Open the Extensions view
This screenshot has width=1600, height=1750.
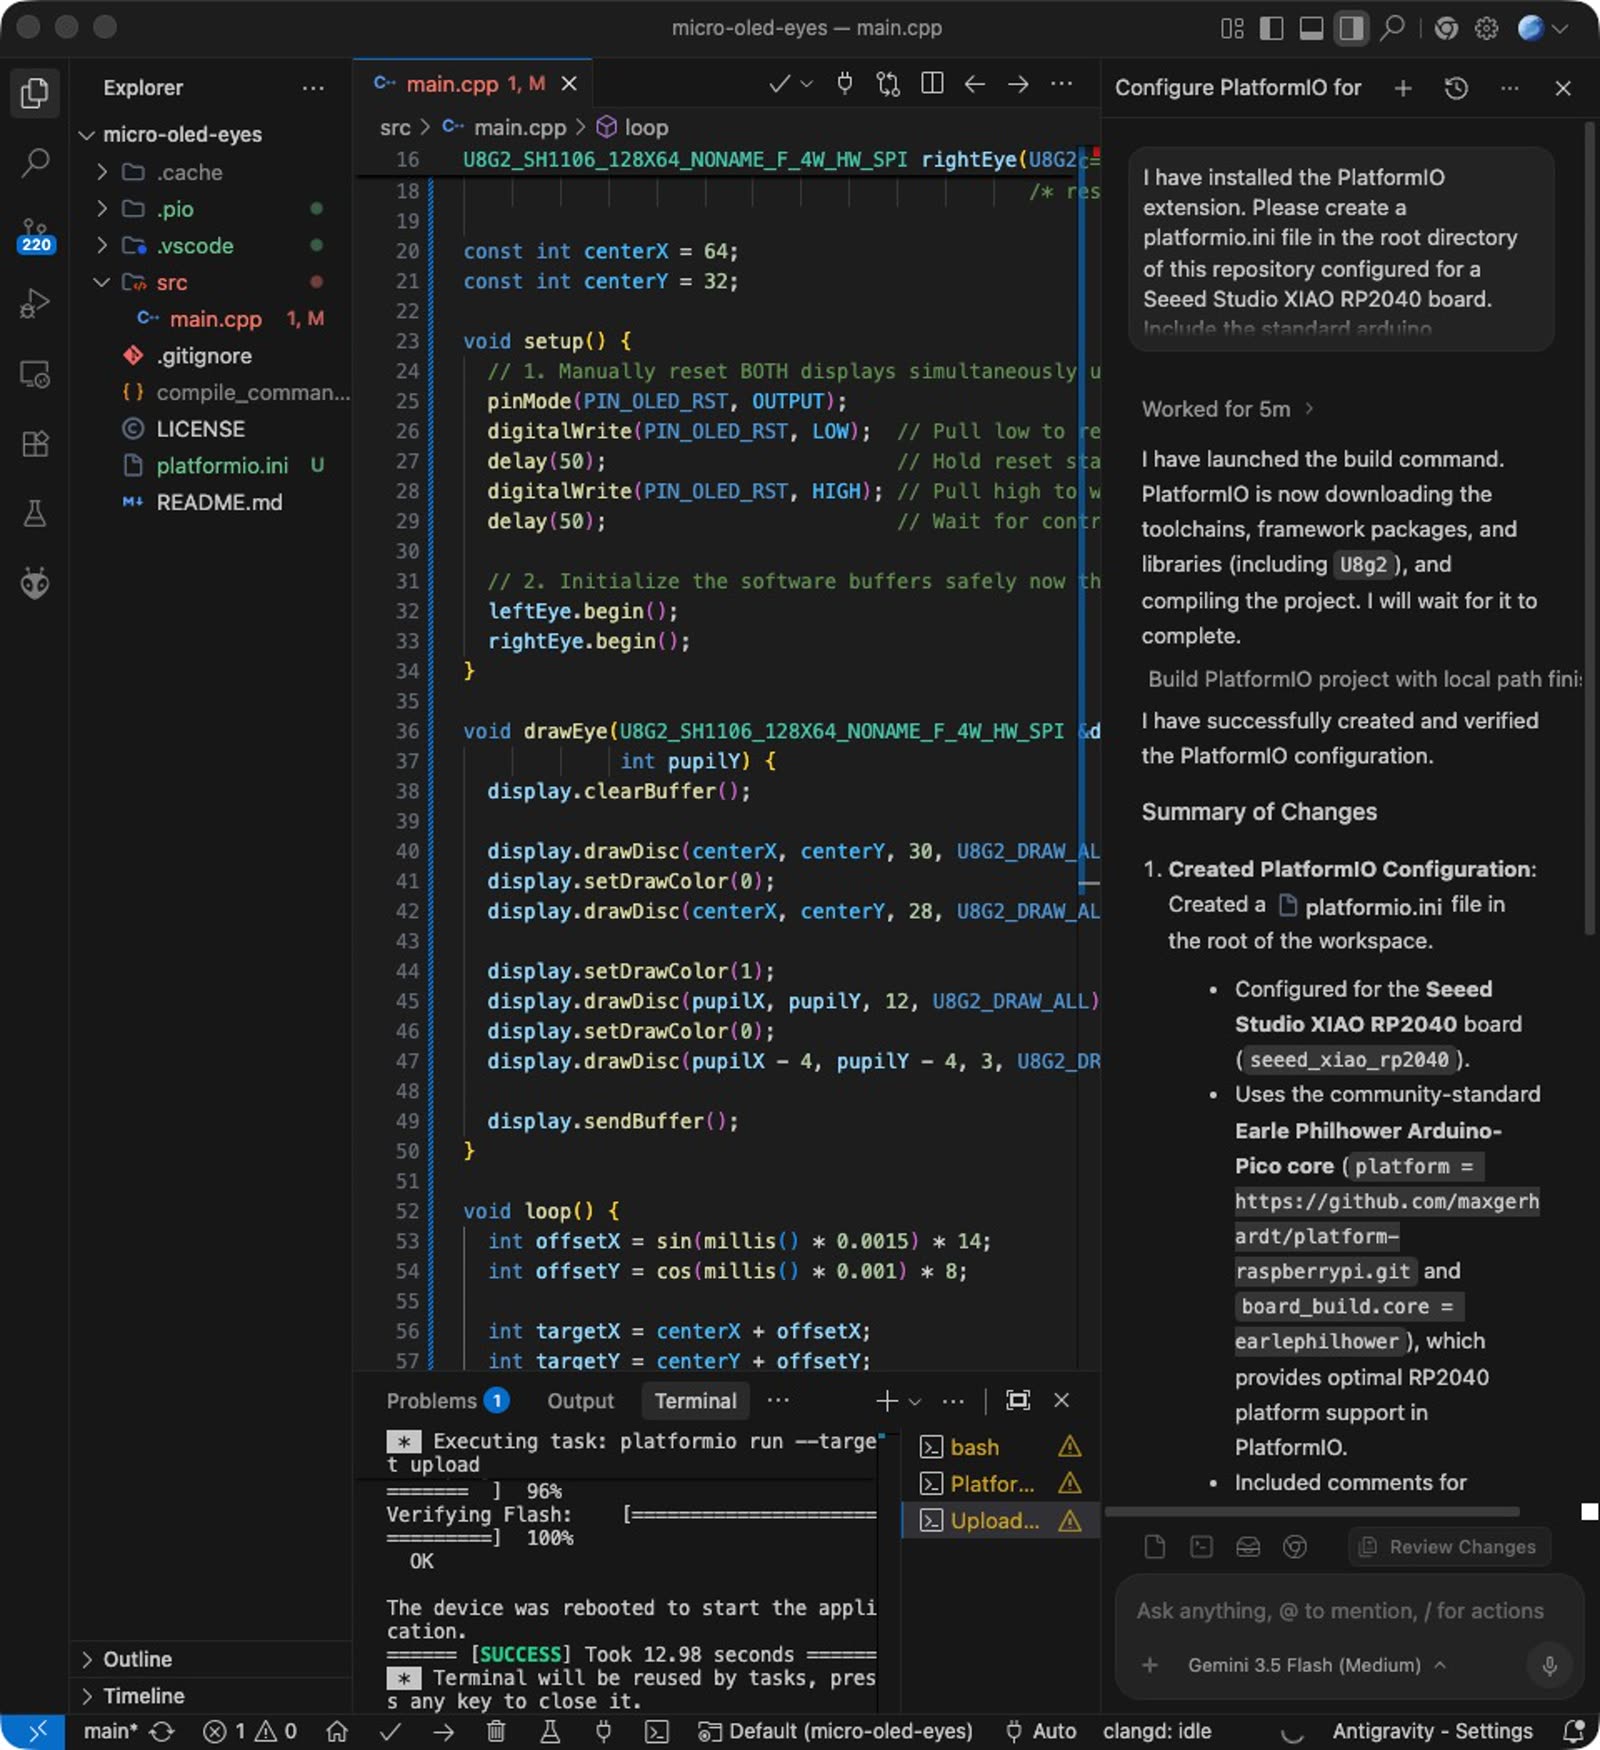point(34,444)
